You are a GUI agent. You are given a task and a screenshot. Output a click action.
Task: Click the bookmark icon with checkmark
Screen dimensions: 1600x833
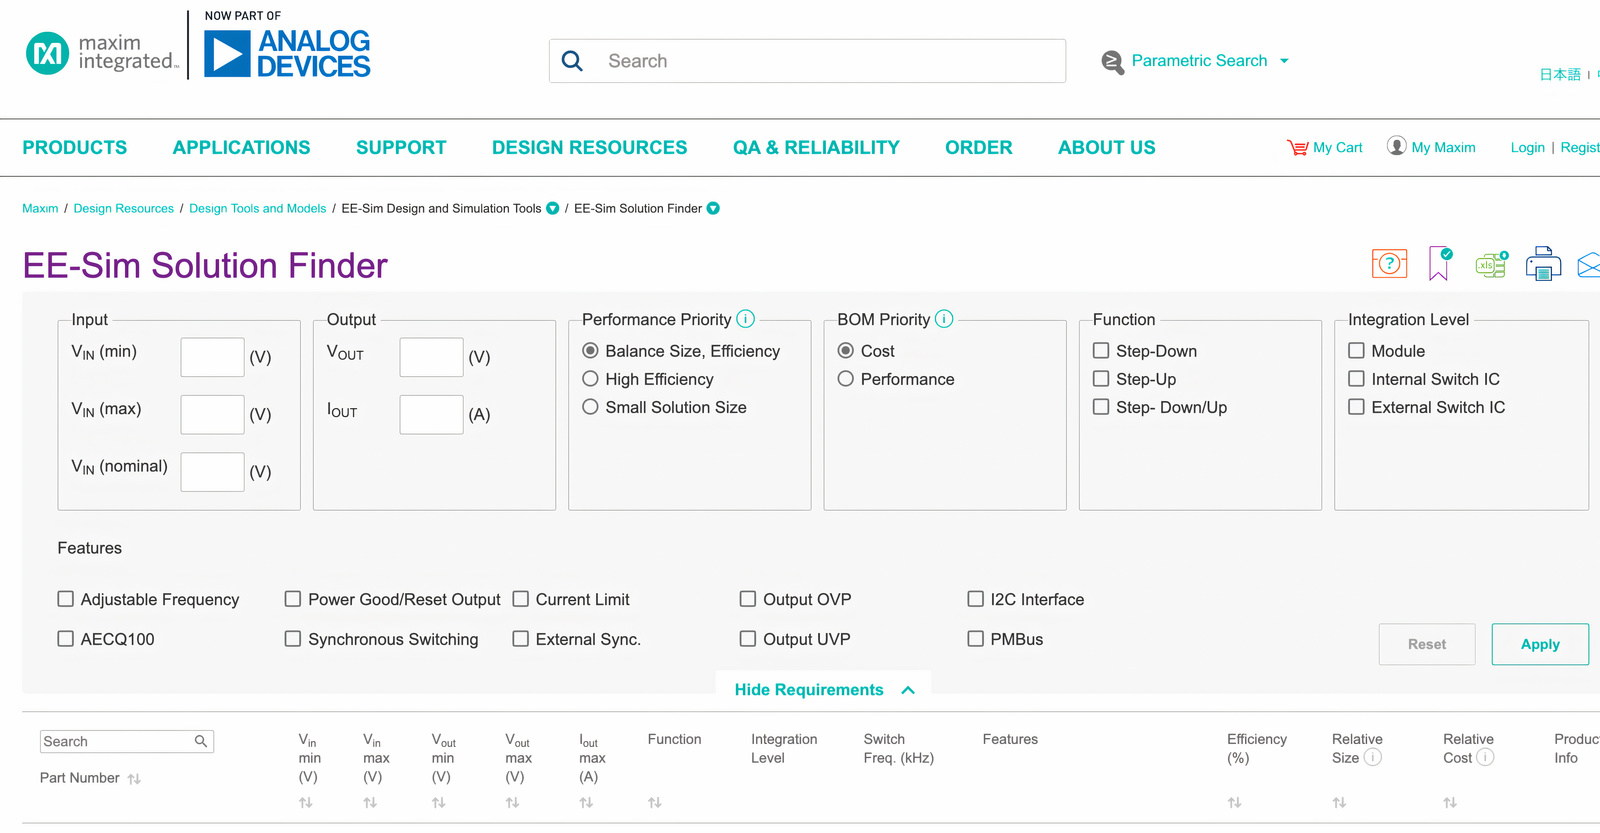(x=1439, y=264)
